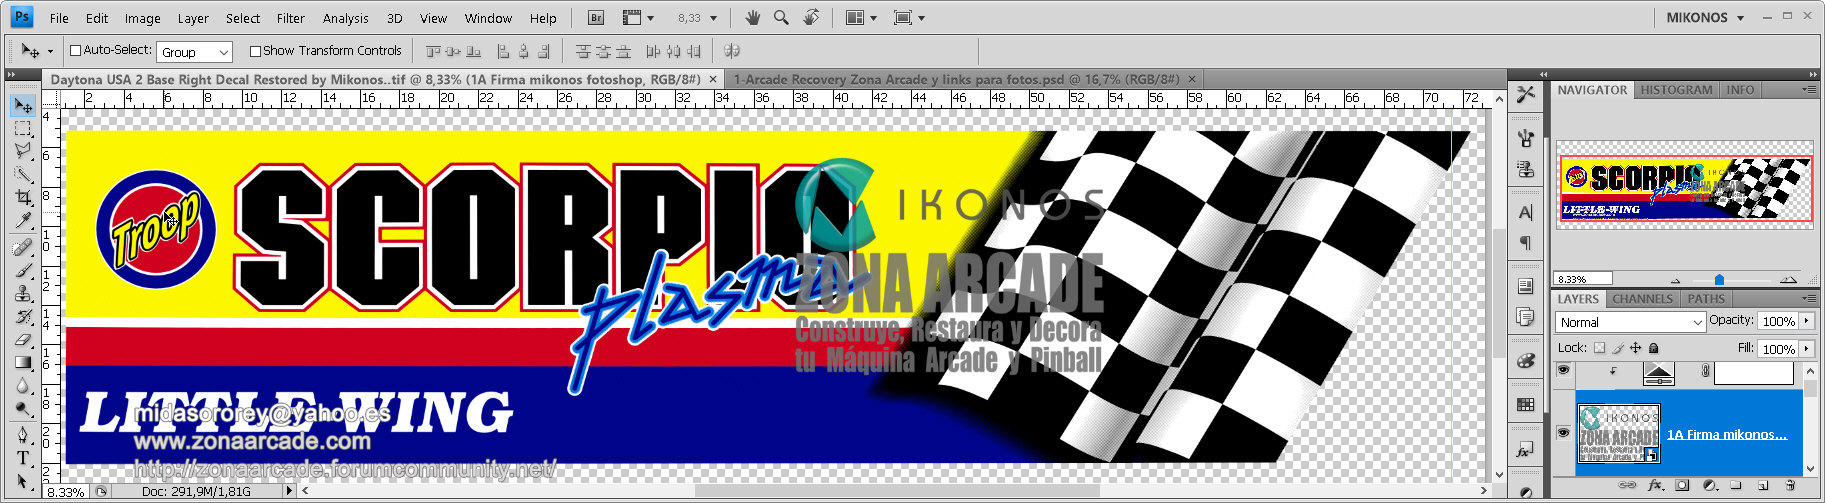Open the Auto-Select Group dropdown

pyautogui.click(x=194, y=52)
